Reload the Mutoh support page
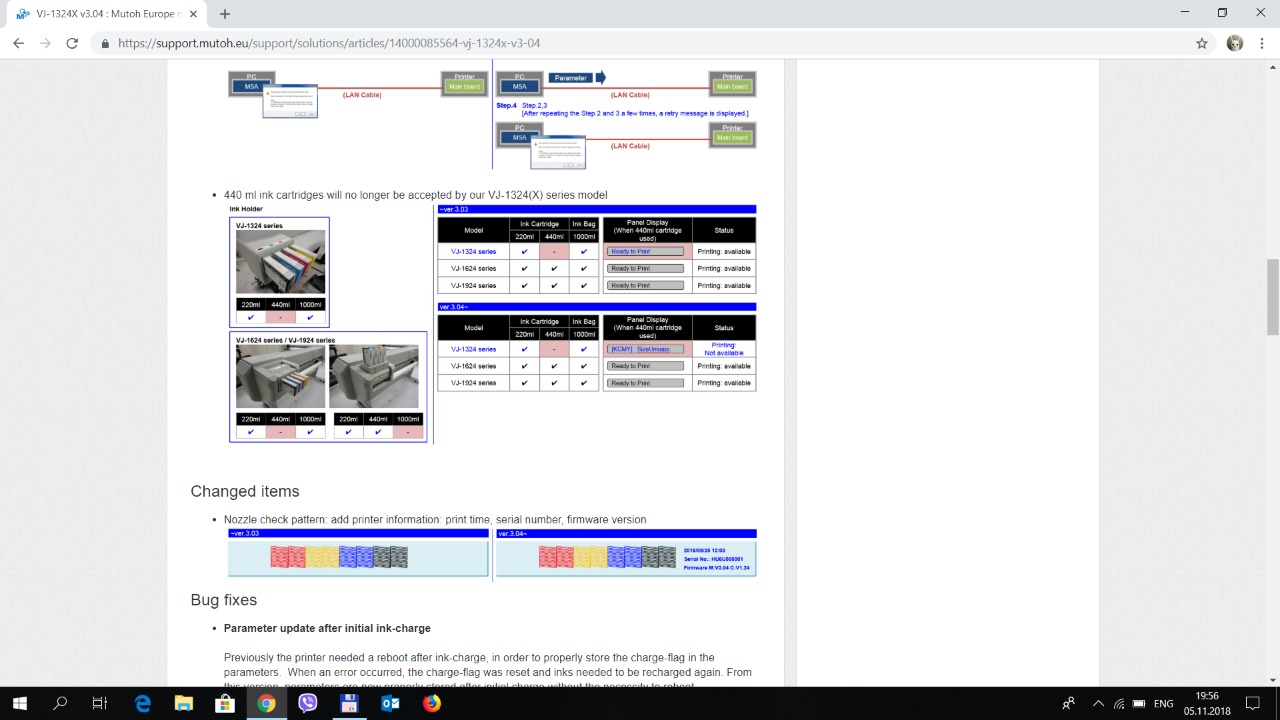1280x720 pixels. click(72, 43)
